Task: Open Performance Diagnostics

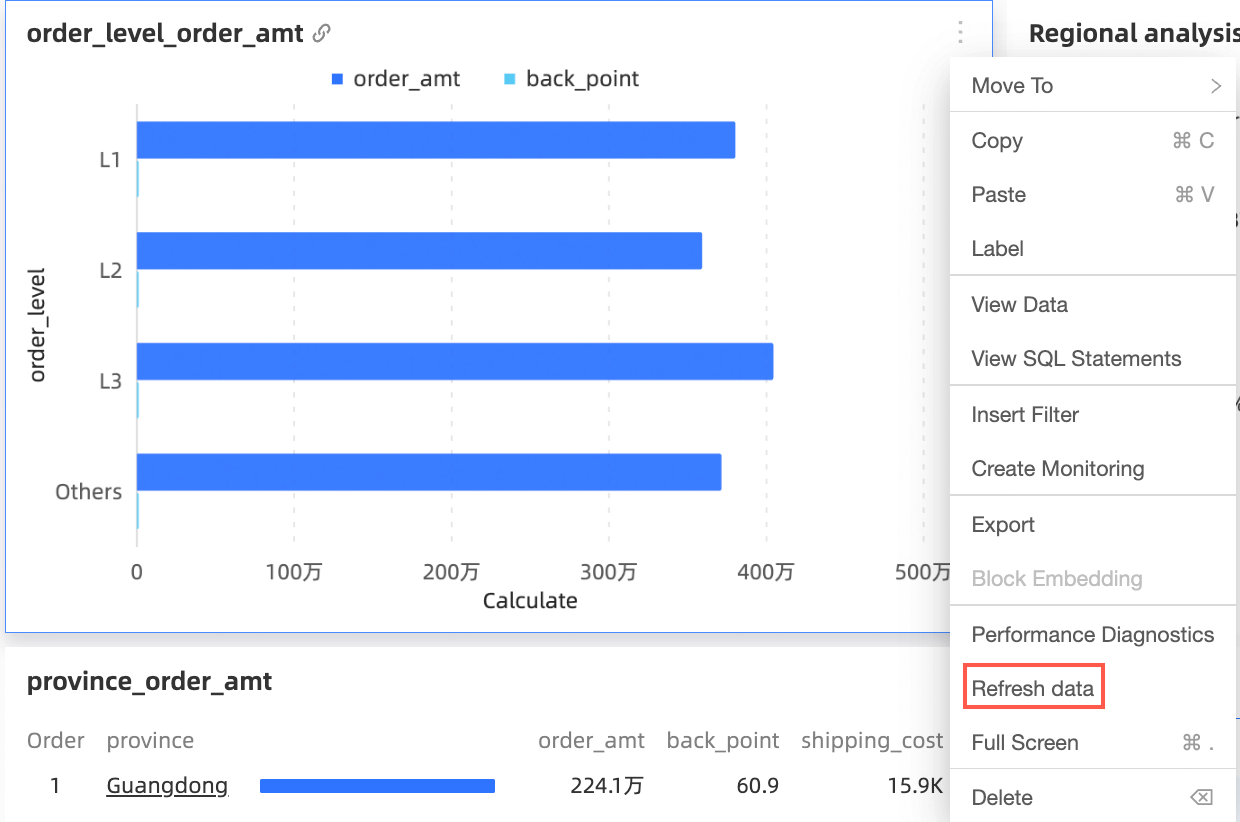Action: (1092, 635)
